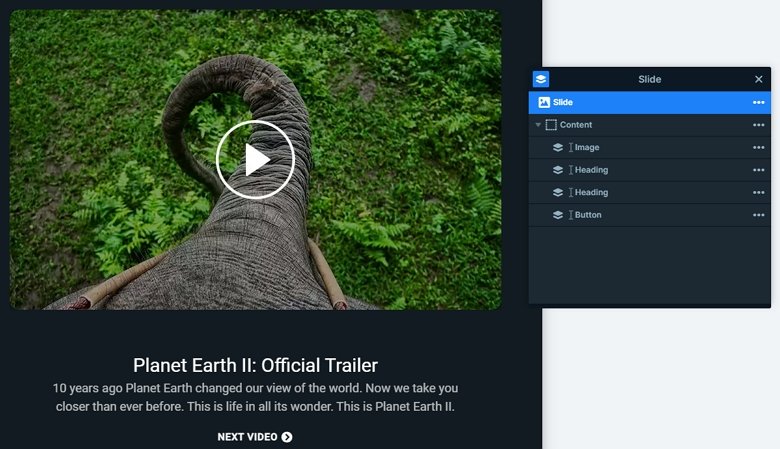Viewport: 780px width, 449px height.
Task: Select the Image layer
Action: pyautogui.click(x=650, y=147)
